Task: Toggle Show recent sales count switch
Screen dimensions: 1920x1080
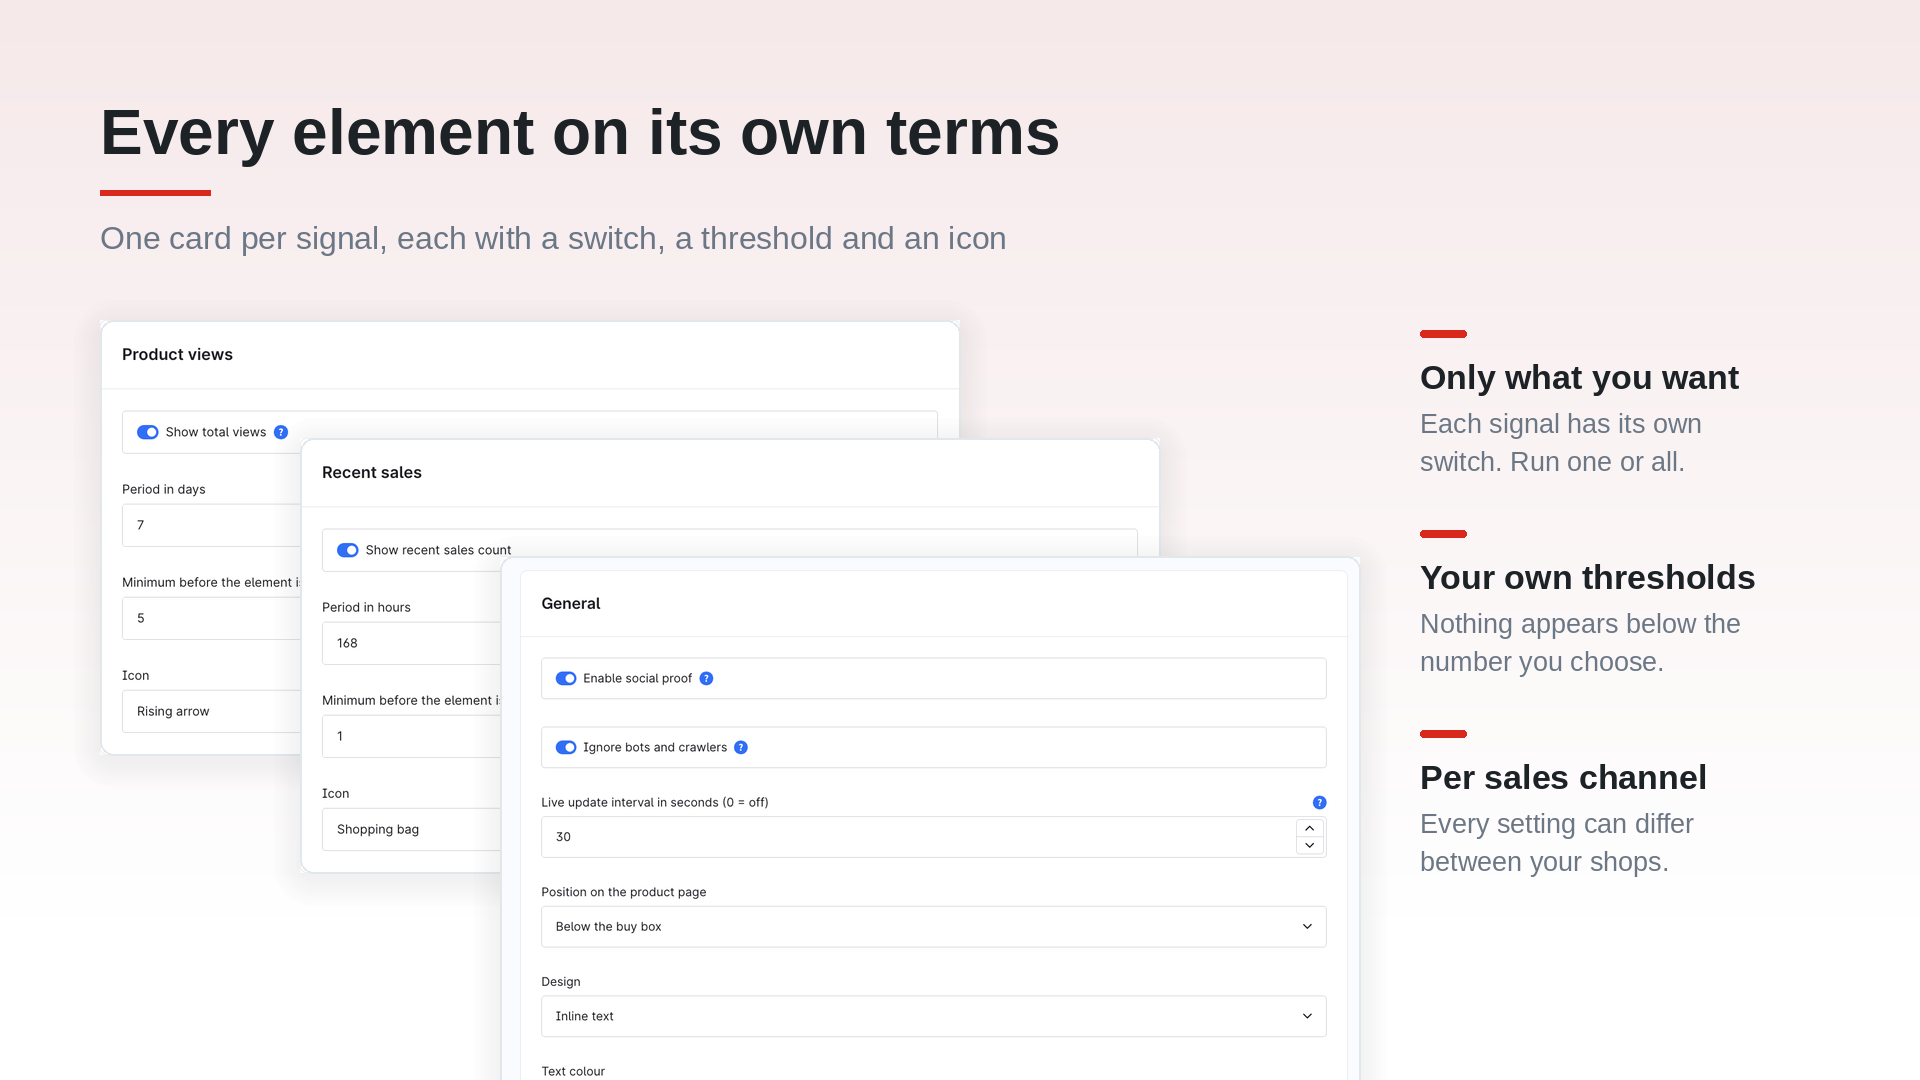Action: tap(348, 550)
